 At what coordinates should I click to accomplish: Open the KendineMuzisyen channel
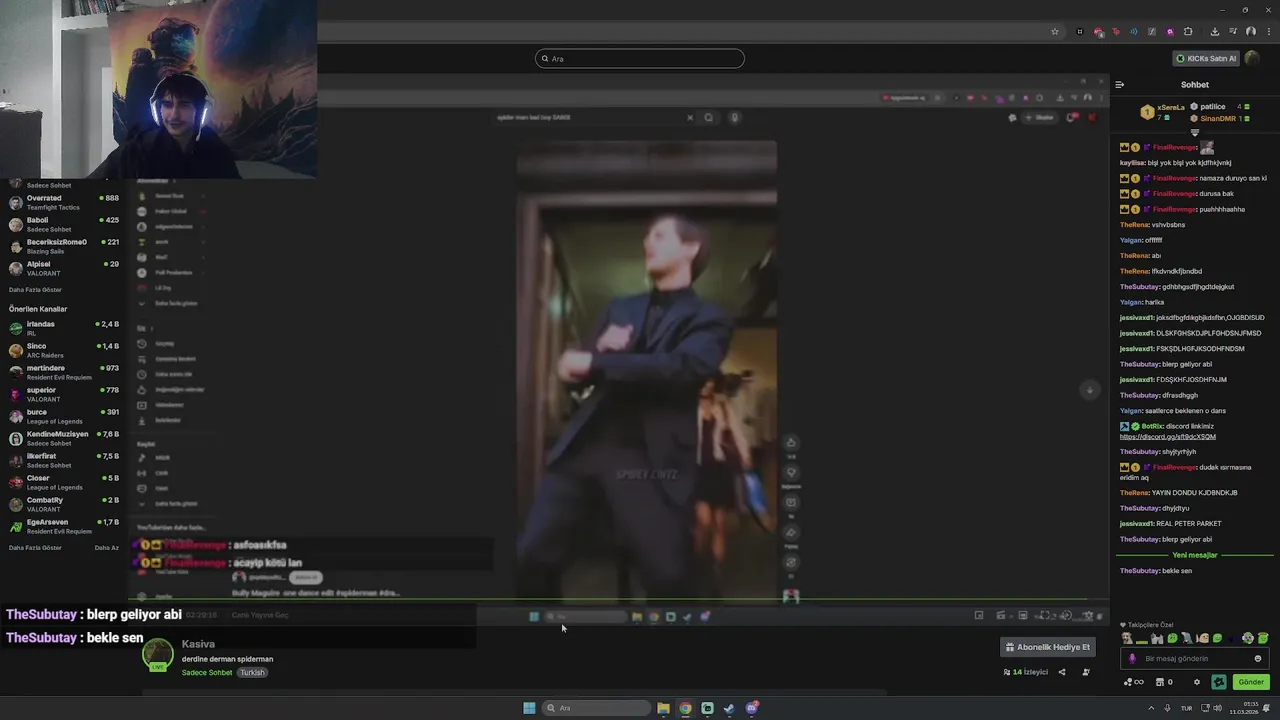64,438
